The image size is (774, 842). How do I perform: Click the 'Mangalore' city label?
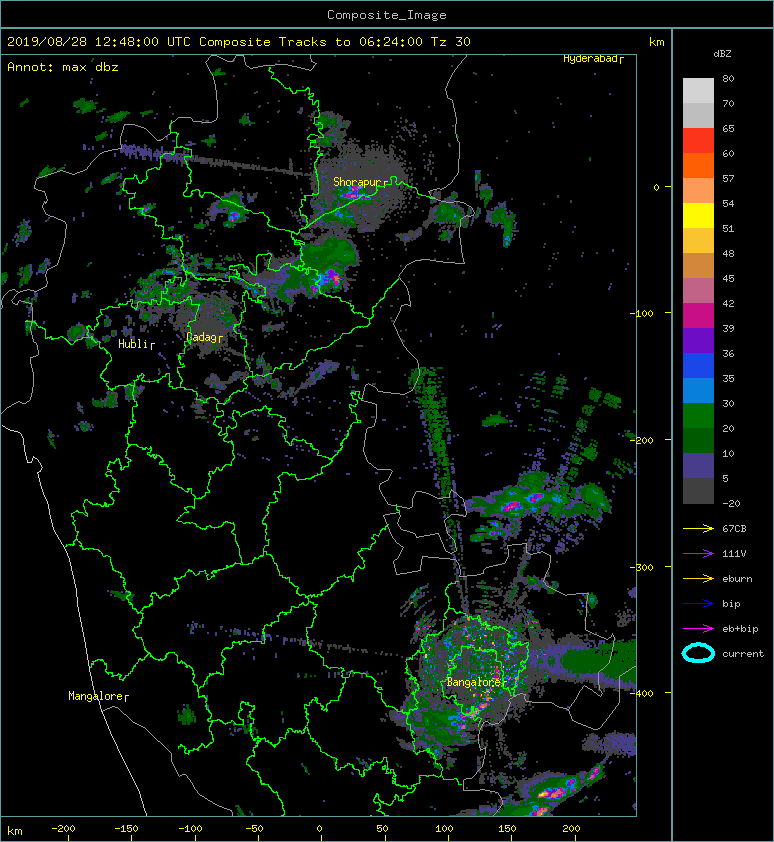(96, 696)
